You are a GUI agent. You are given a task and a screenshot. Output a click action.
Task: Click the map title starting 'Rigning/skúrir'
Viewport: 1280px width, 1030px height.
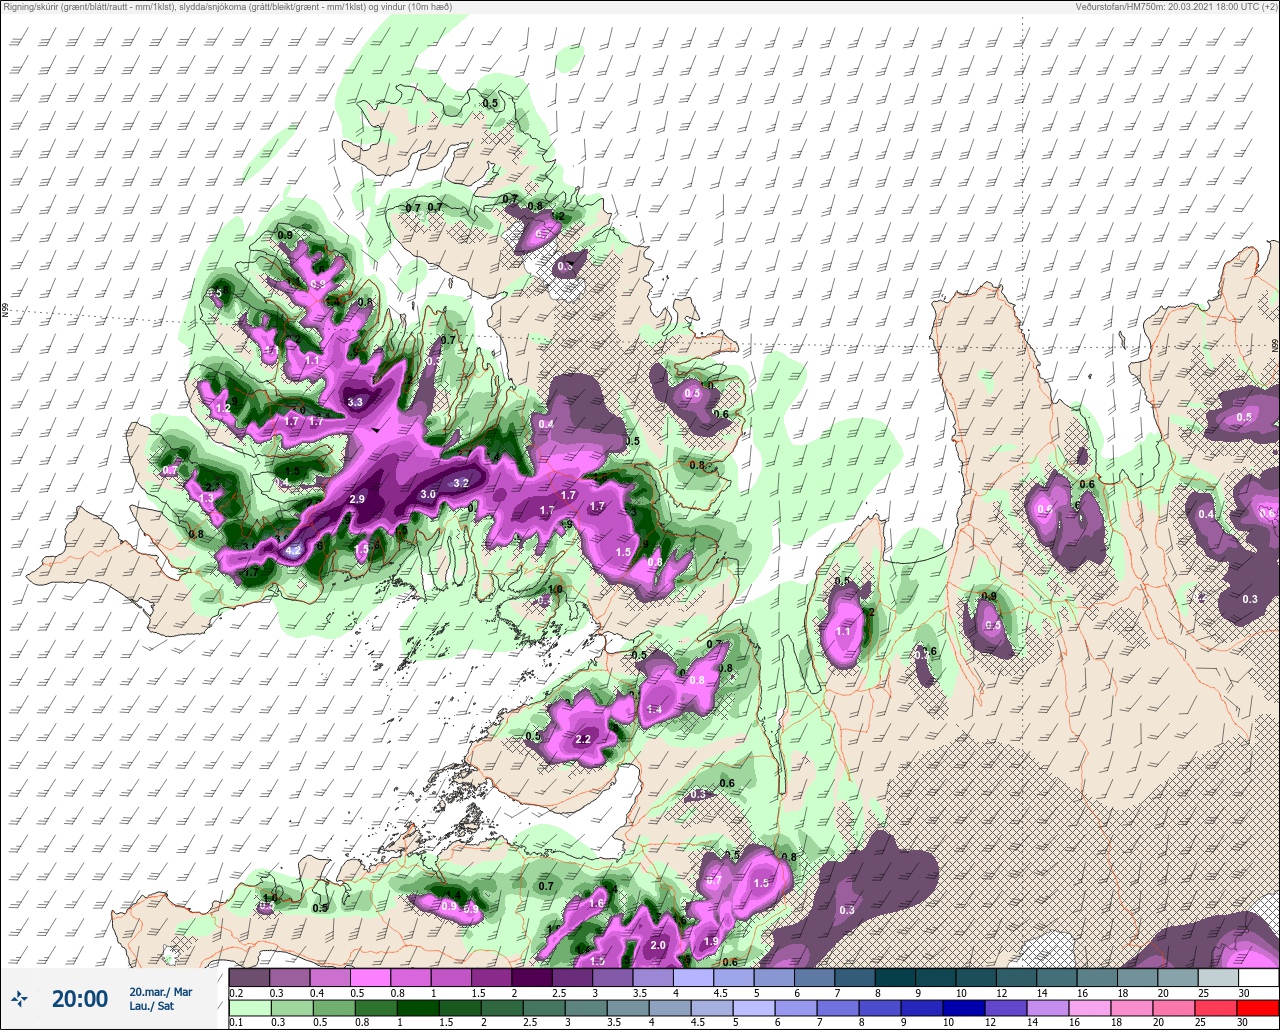tap(228, 7)
